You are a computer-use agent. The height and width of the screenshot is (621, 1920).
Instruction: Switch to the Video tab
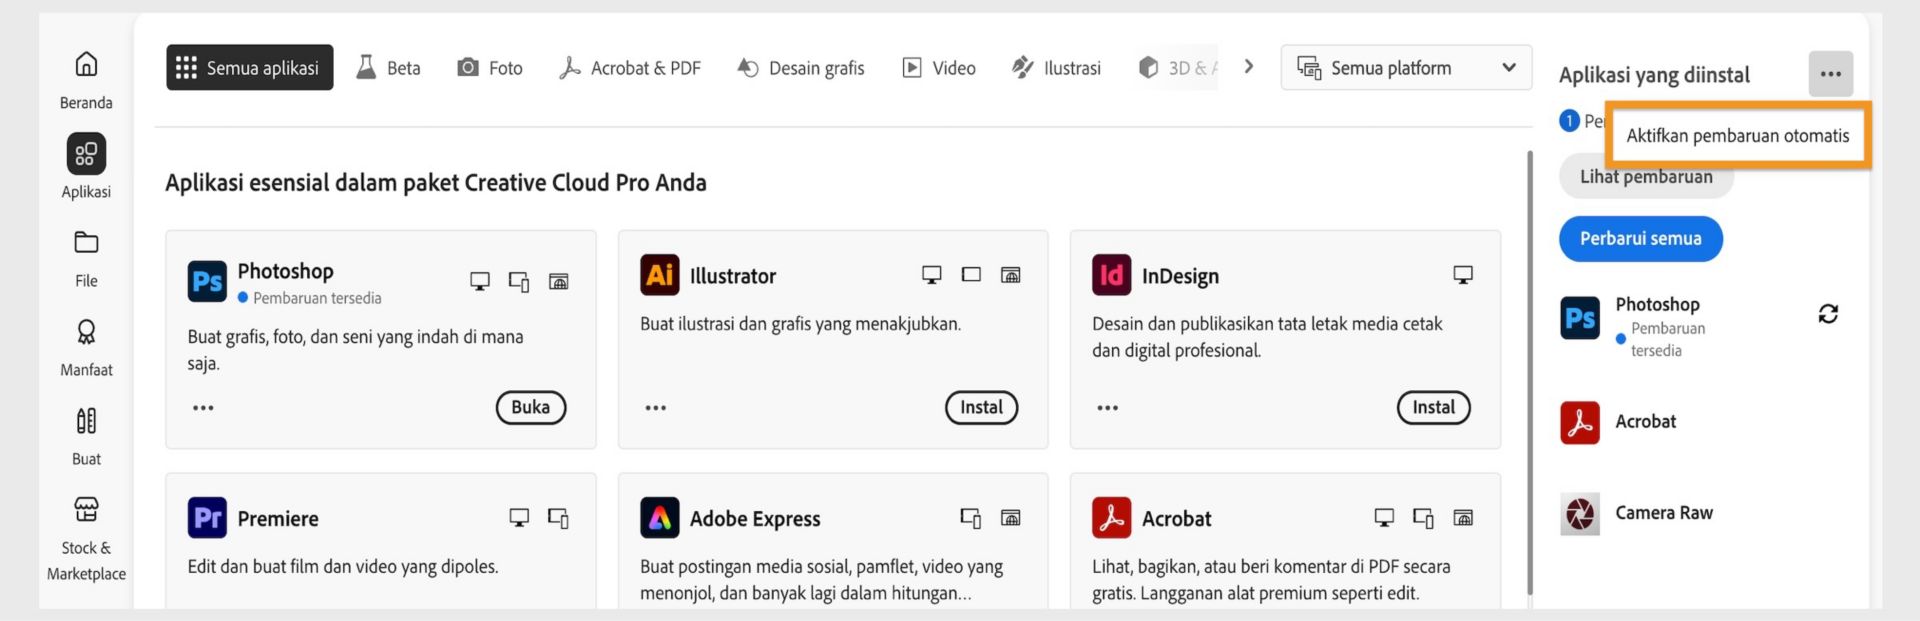(x=939, y=68)
